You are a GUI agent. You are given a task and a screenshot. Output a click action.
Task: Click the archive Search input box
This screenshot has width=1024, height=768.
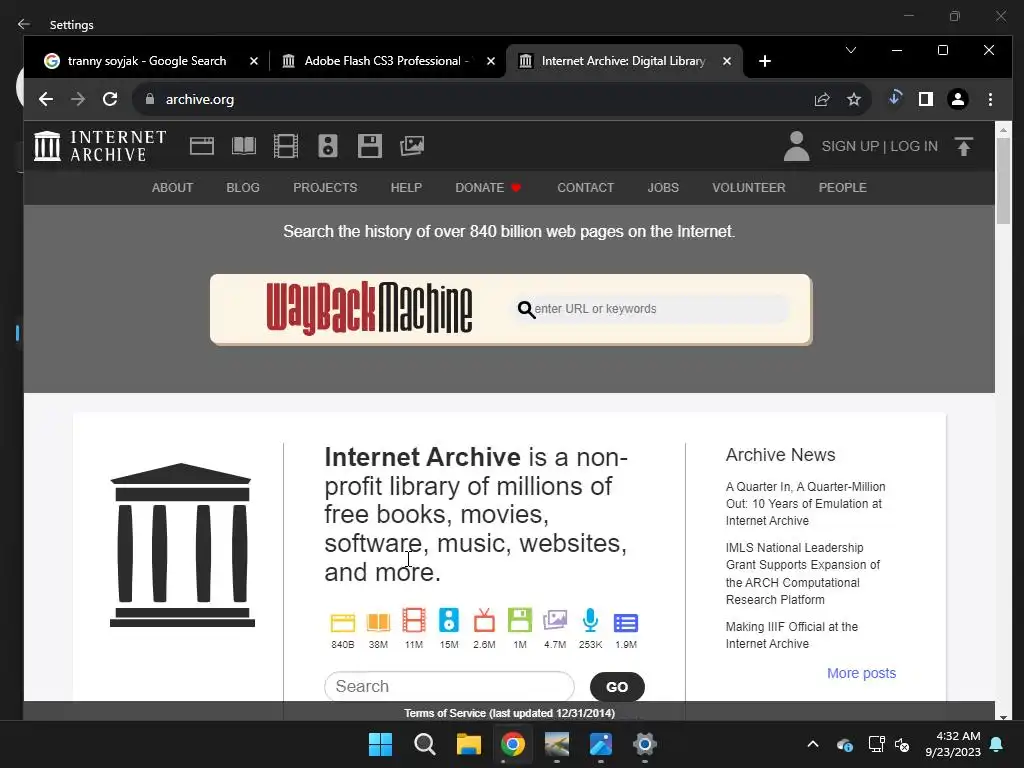click(449, 686)
